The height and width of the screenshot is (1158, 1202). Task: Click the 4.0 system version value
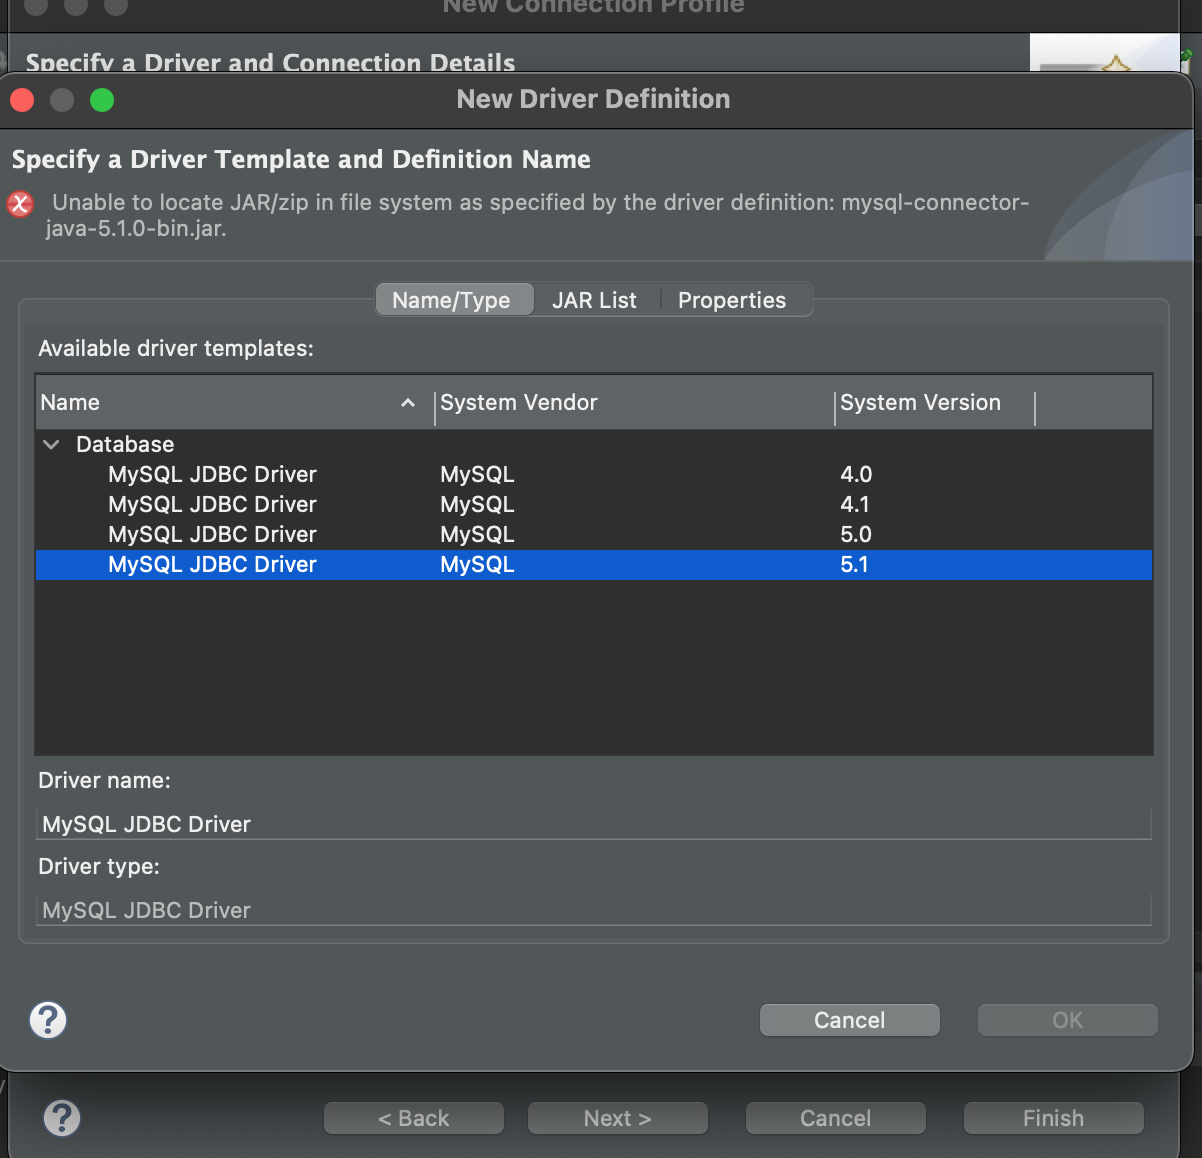click(856, 474)
